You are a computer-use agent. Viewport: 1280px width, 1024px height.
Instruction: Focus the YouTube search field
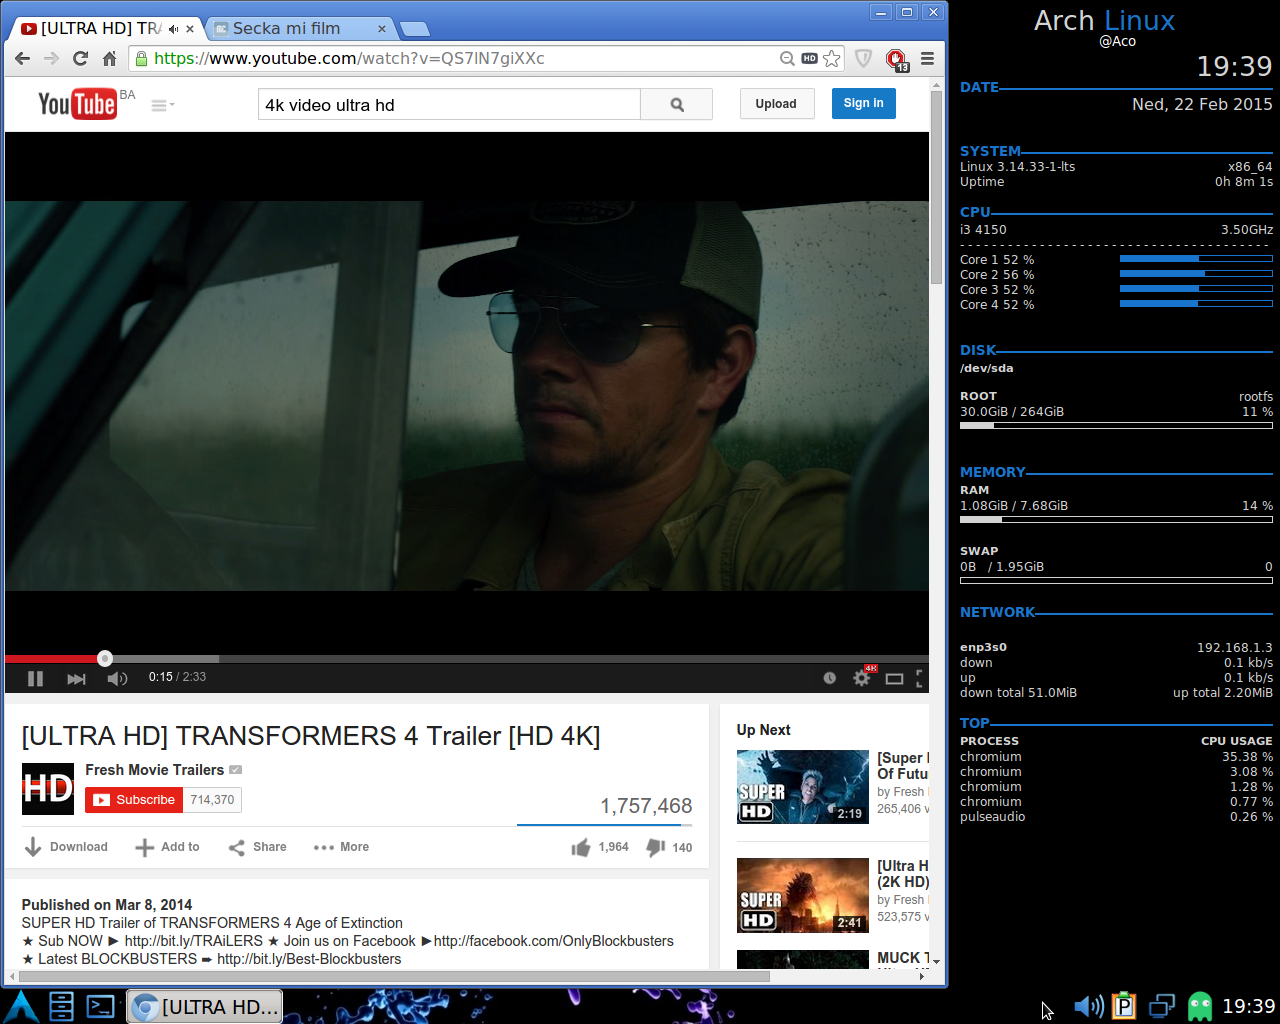pyautogui.click(x=449, y=104)
